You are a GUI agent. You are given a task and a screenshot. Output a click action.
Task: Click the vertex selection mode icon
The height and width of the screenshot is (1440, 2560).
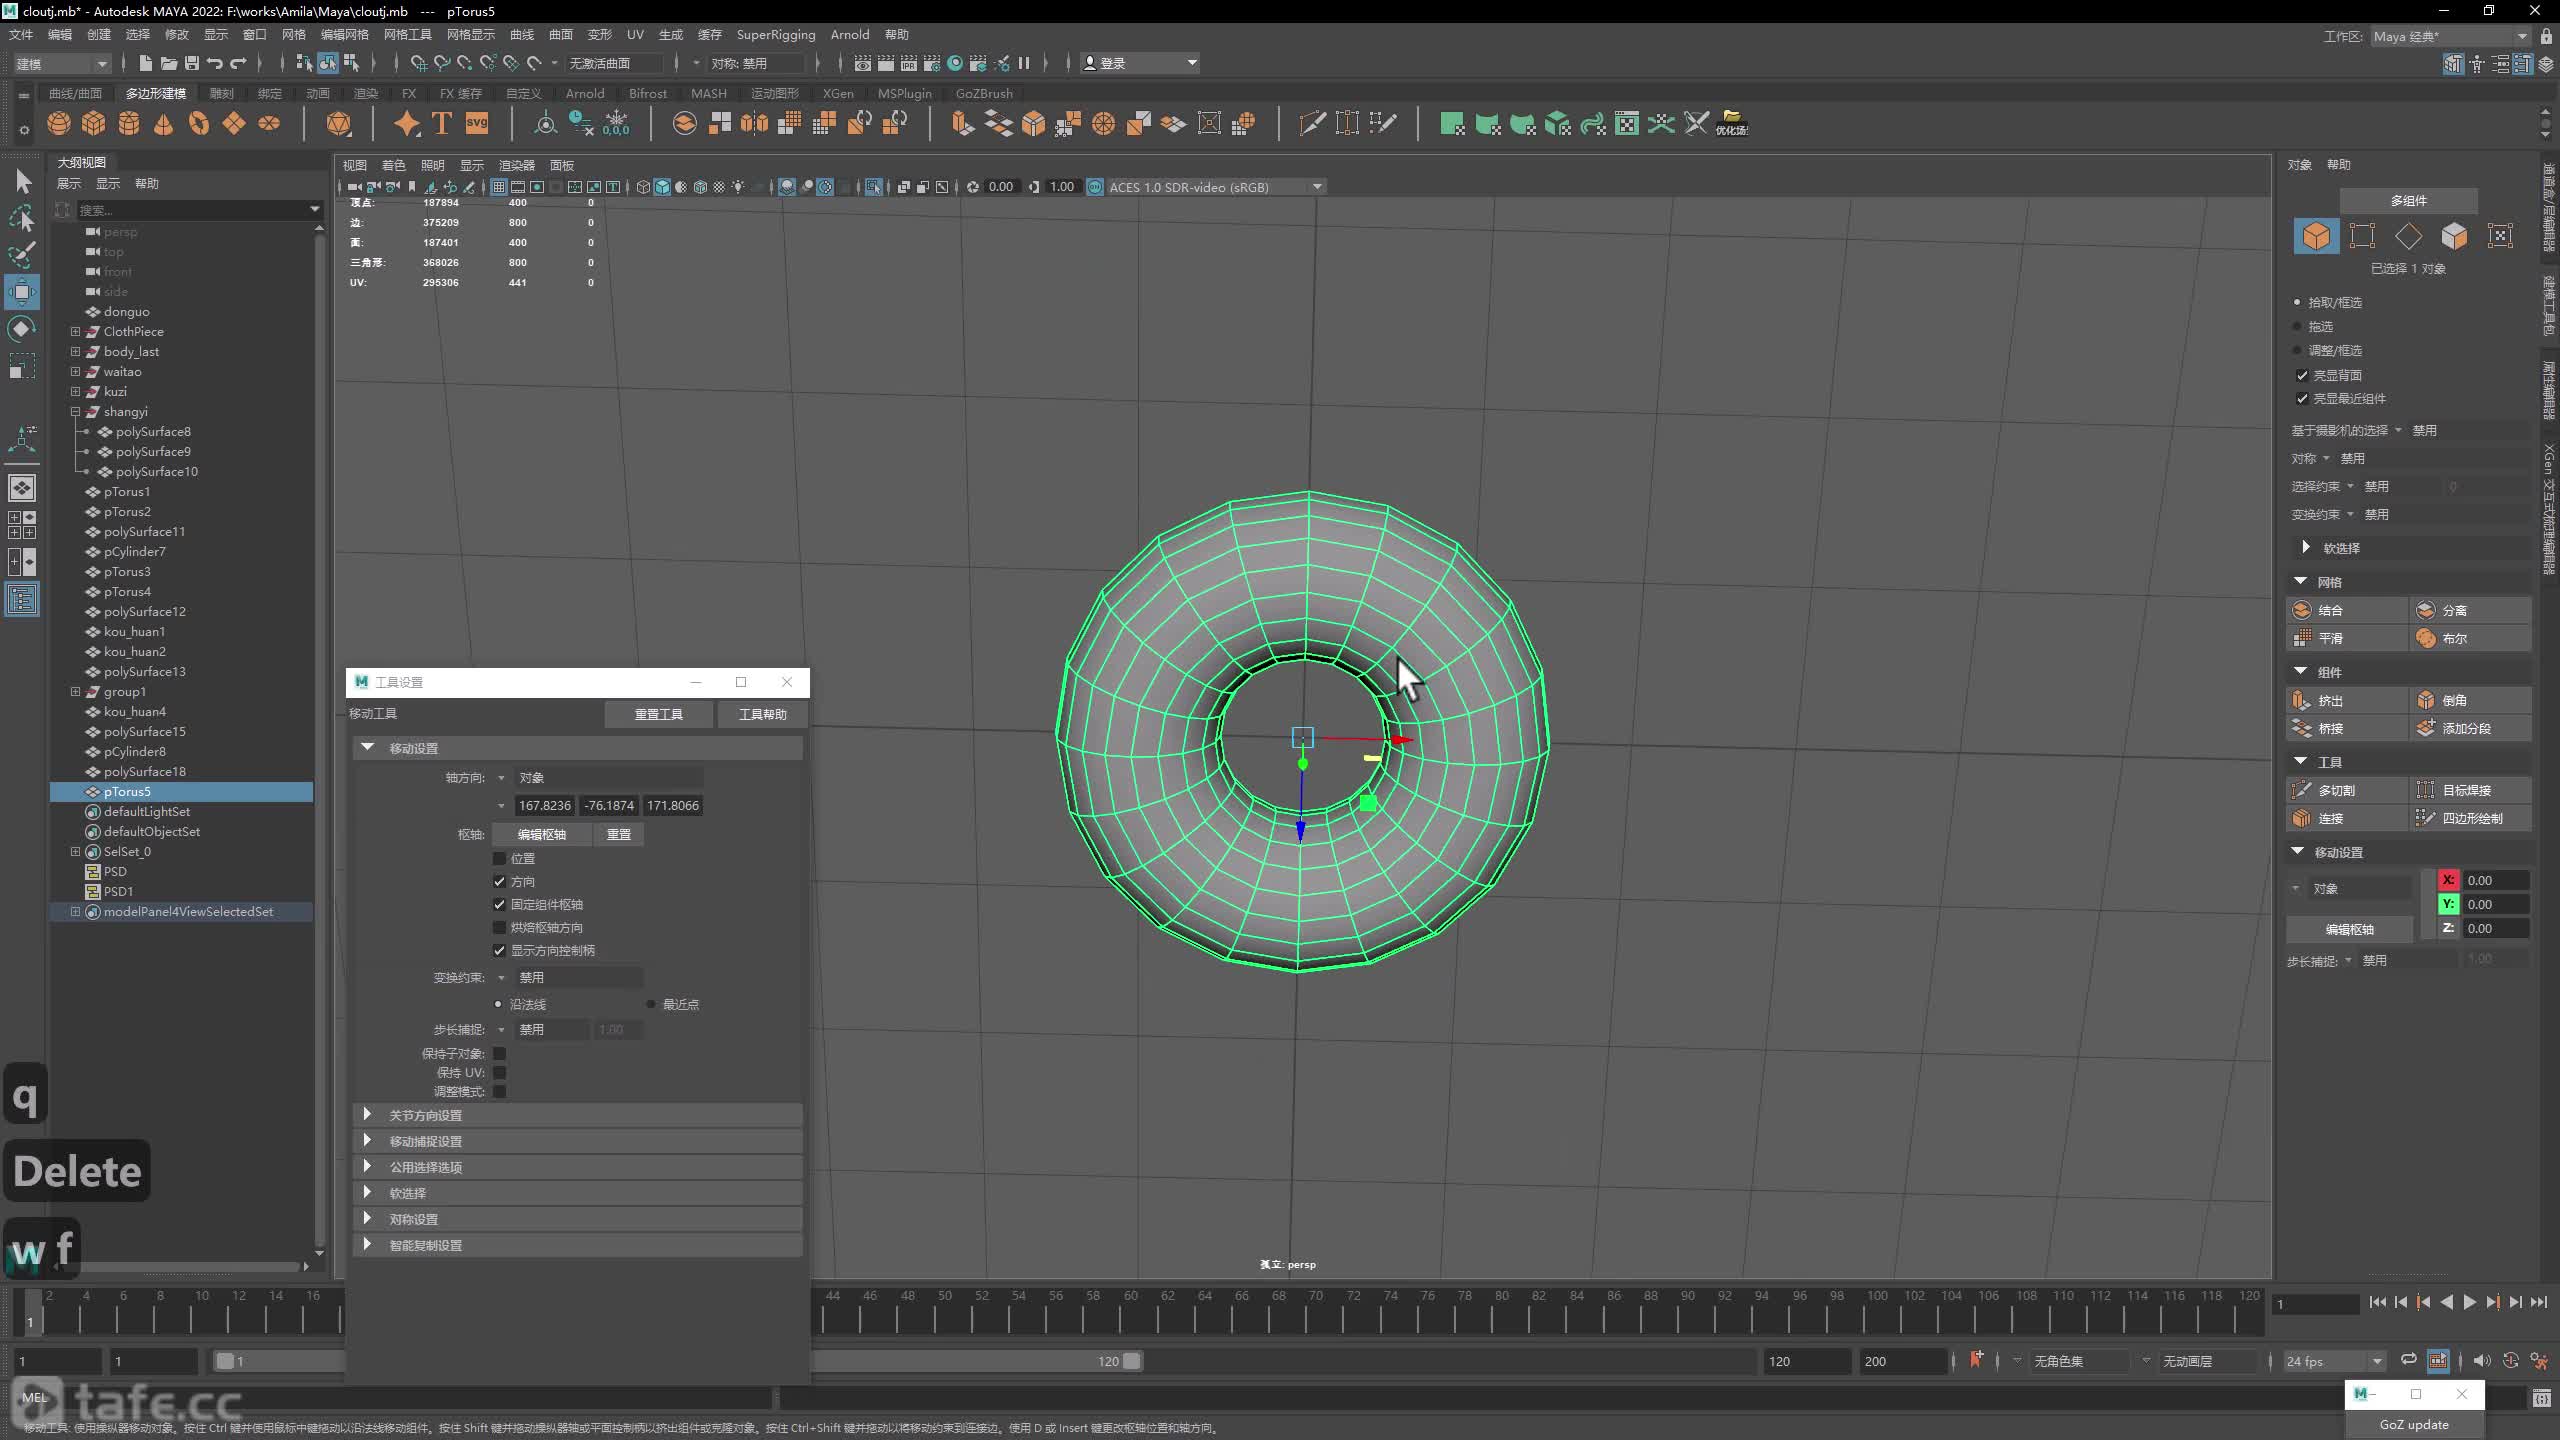click(2362, 236)
